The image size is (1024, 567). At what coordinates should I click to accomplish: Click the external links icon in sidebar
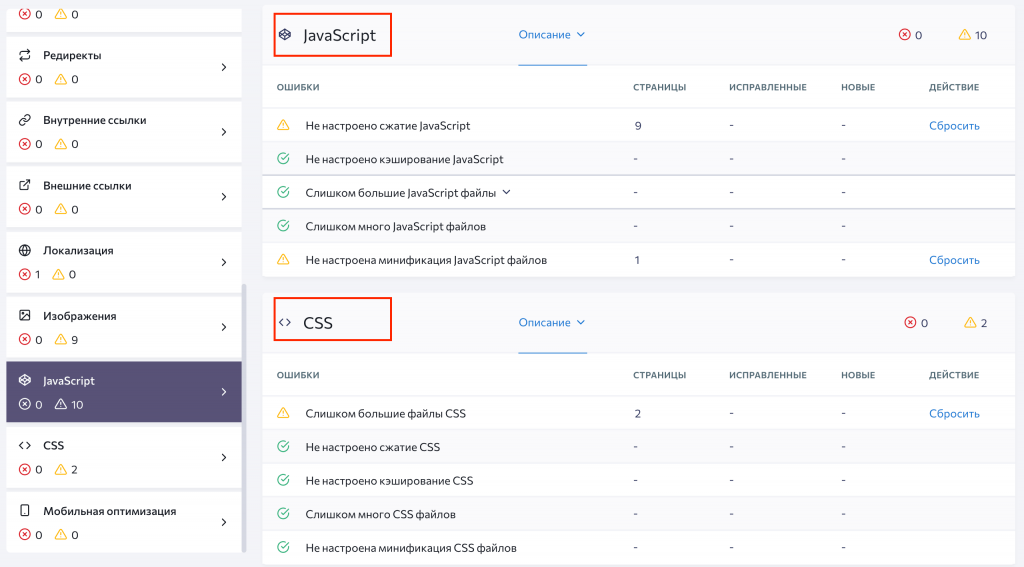25,186
